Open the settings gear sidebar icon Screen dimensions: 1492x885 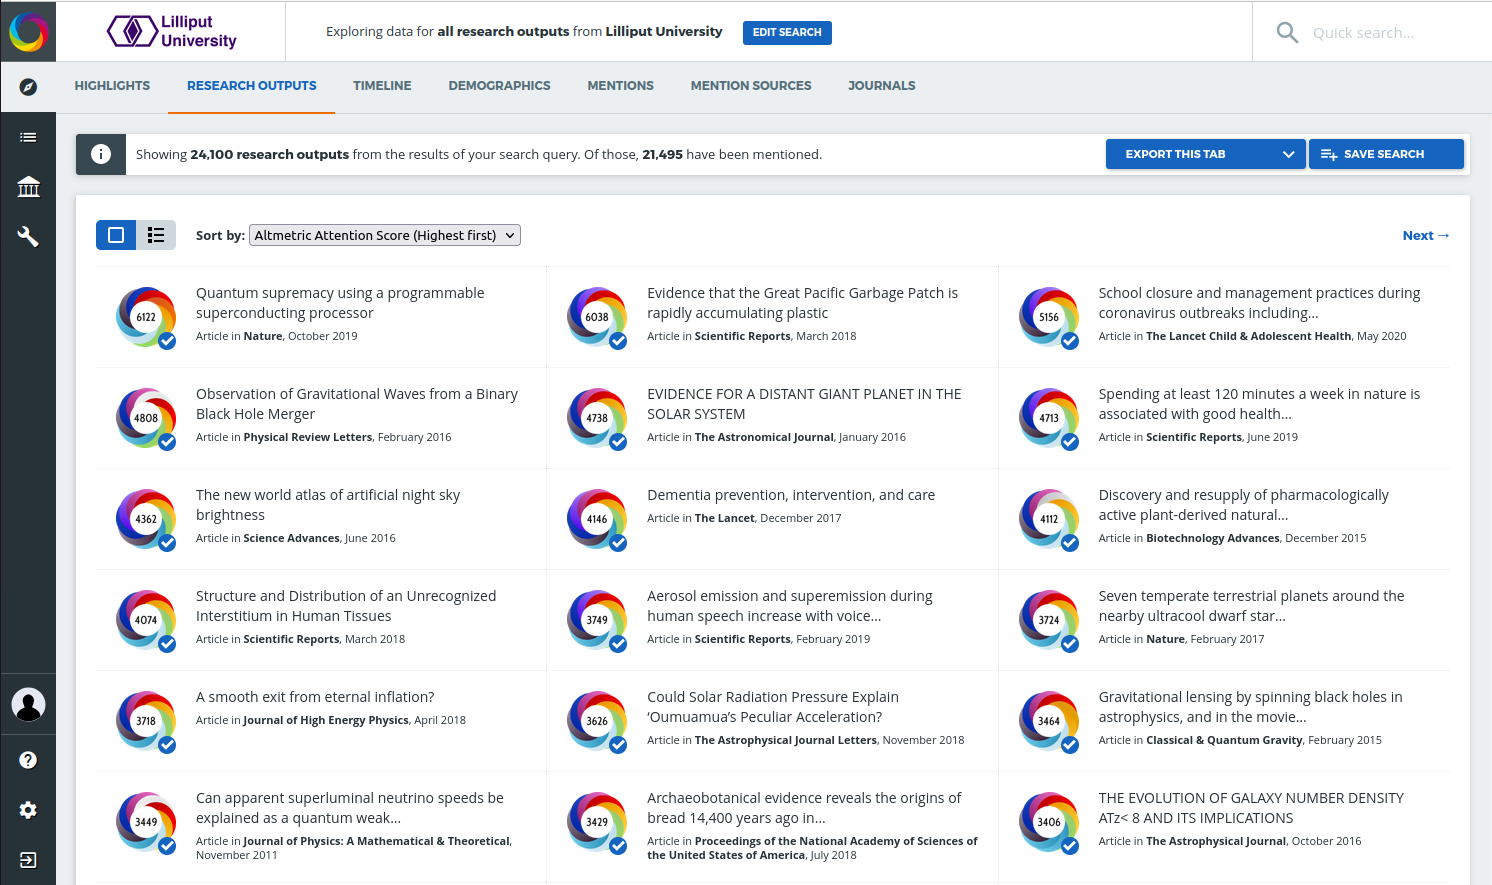28,810
